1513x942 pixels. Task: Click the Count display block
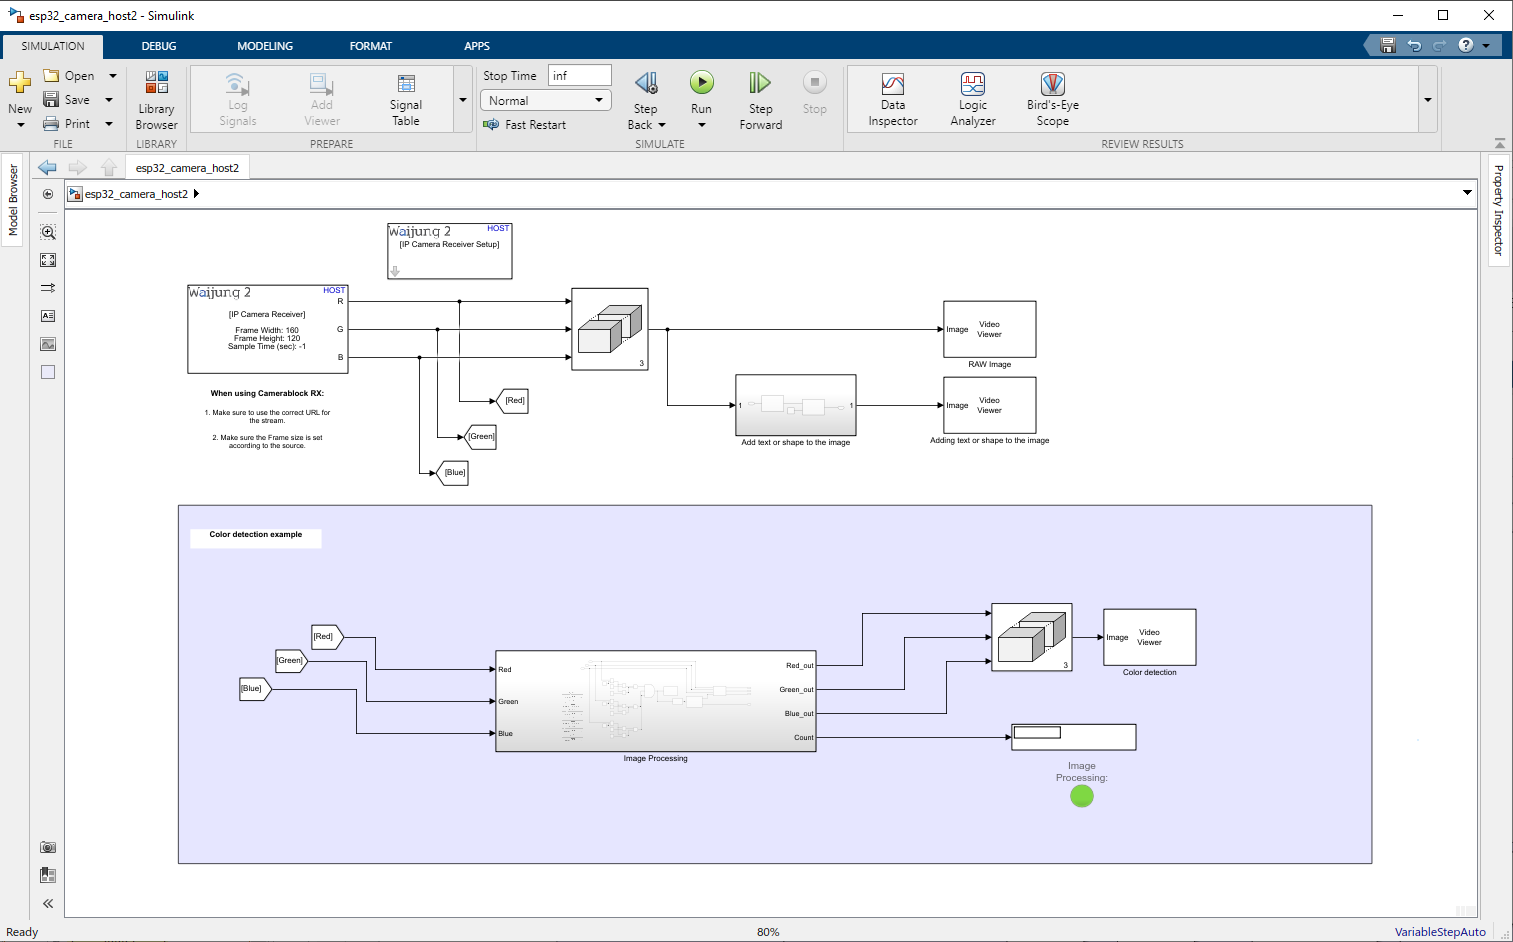pos(1074,737)
